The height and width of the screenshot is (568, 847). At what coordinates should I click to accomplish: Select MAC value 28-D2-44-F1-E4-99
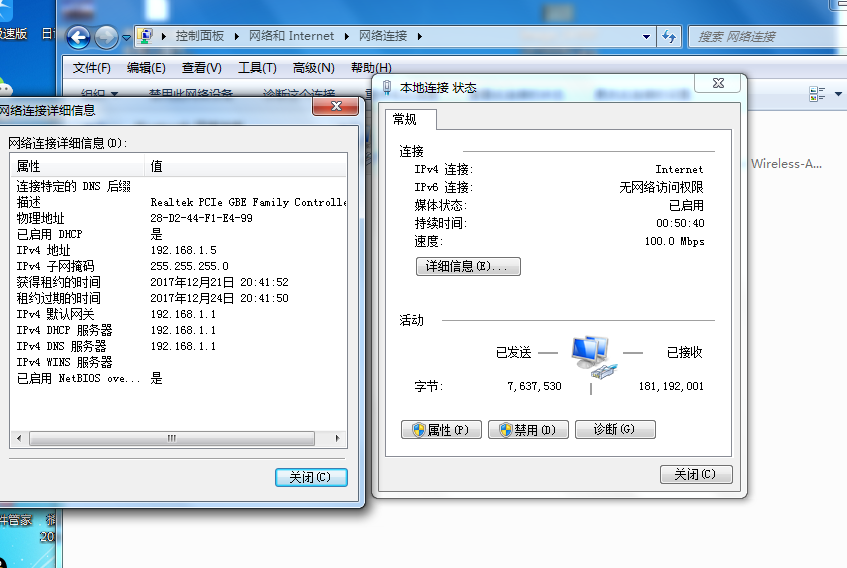pos(201,218)
